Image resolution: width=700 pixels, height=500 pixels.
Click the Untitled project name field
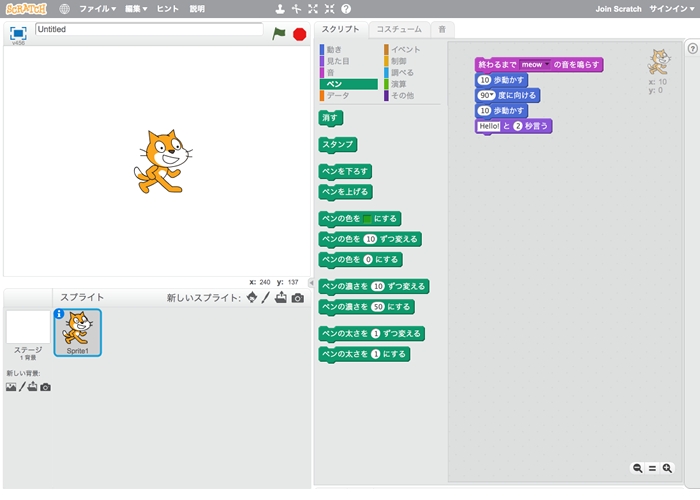coord(149,29)
